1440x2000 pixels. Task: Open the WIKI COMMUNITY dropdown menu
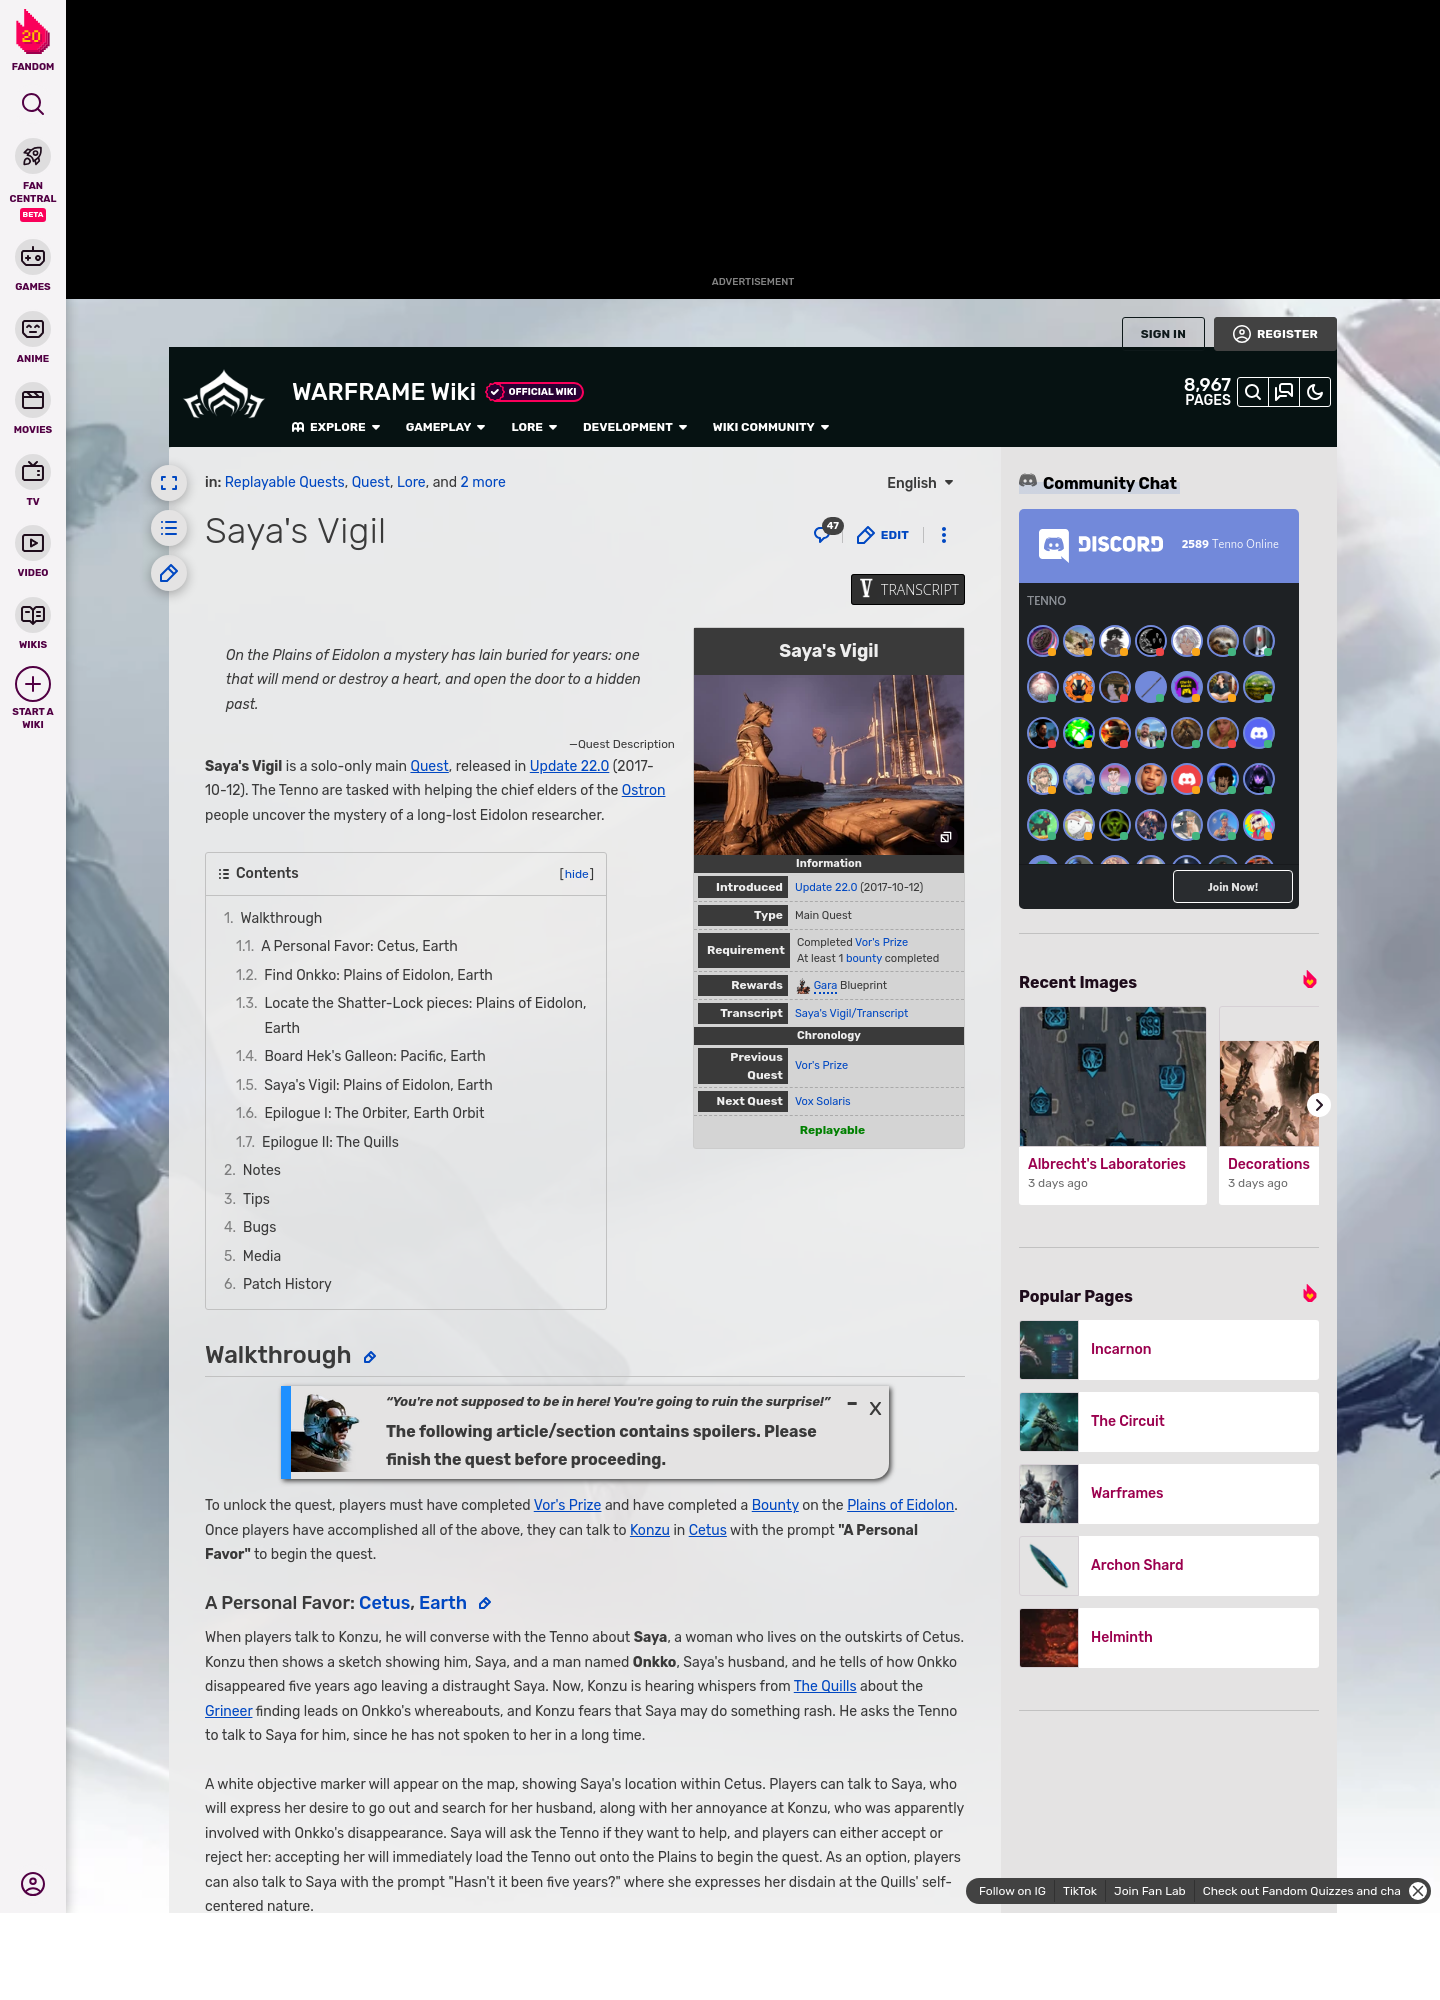click(x=771, y=427)
